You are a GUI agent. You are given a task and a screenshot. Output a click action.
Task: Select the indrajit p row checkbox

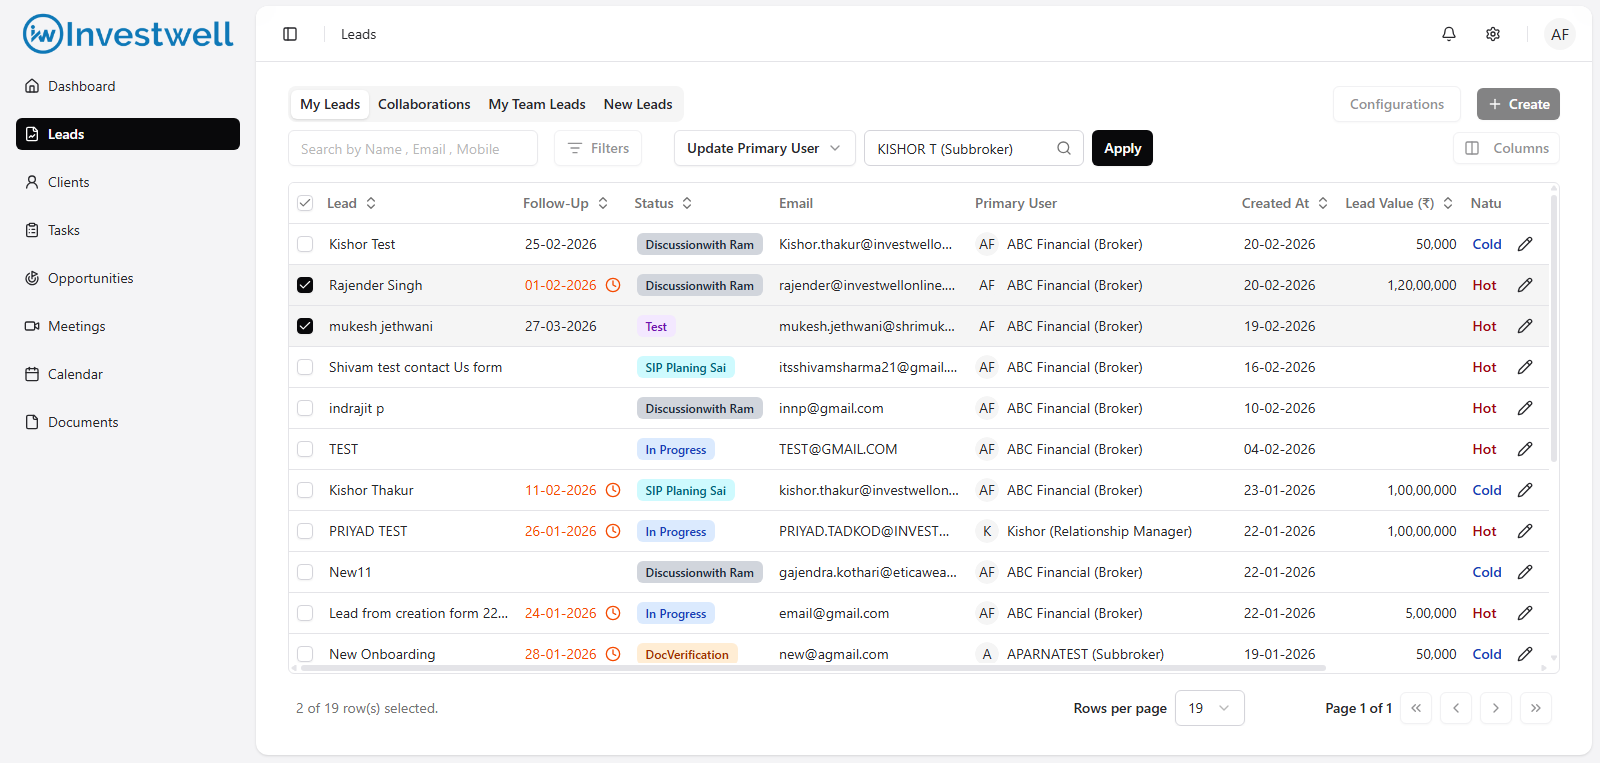[305, 408]
